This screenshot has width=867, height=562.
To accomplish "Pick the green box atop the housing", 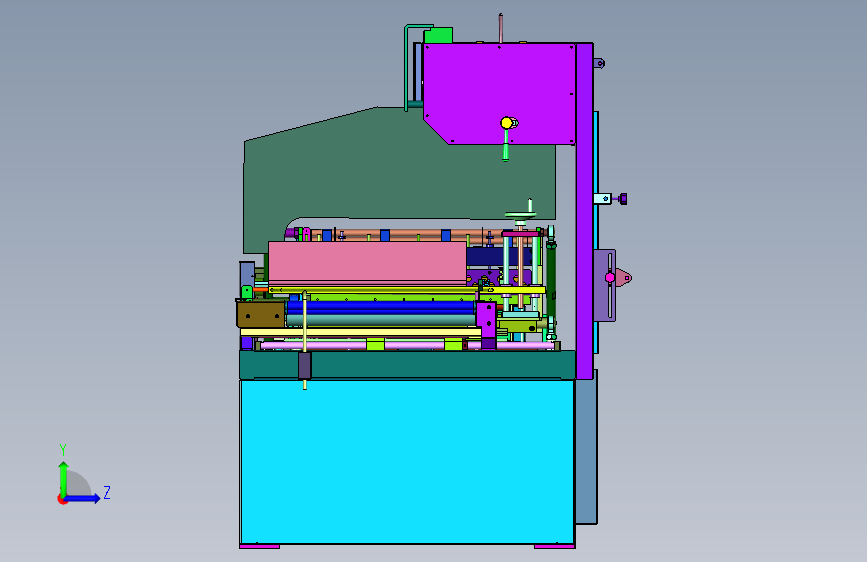I will point(438,36).
